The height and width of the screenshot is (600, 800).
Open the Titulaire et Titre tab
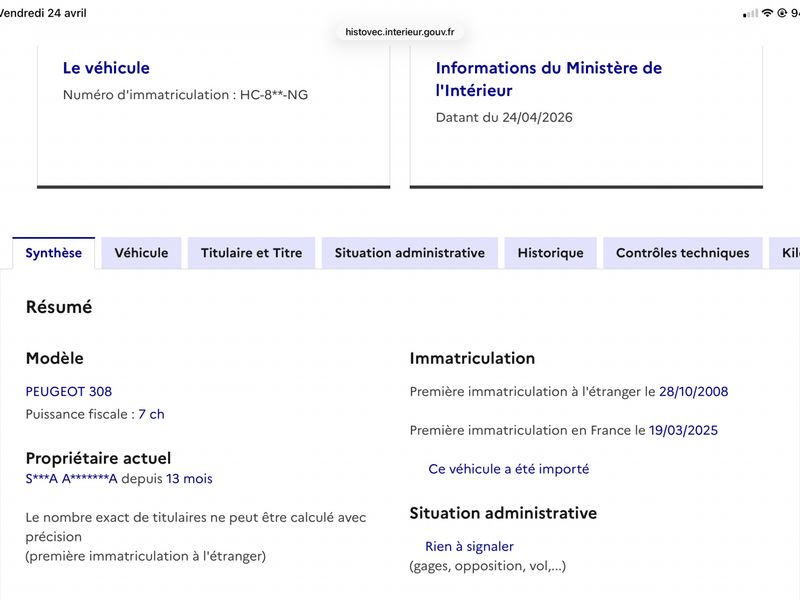tap(252, 253)
